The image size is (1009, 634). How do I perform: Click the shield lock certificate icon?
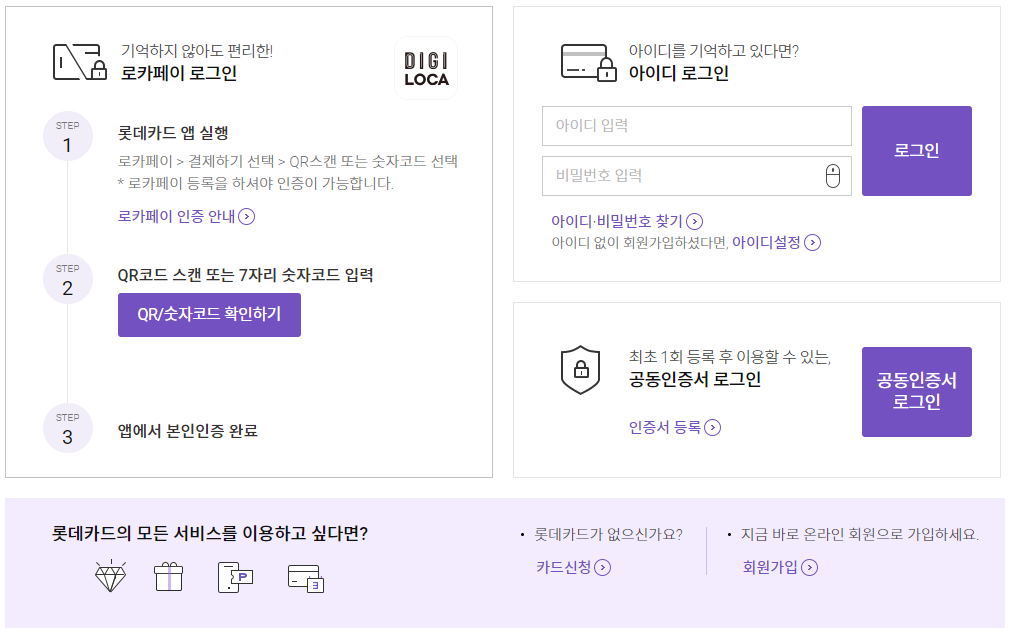[580, 369]
